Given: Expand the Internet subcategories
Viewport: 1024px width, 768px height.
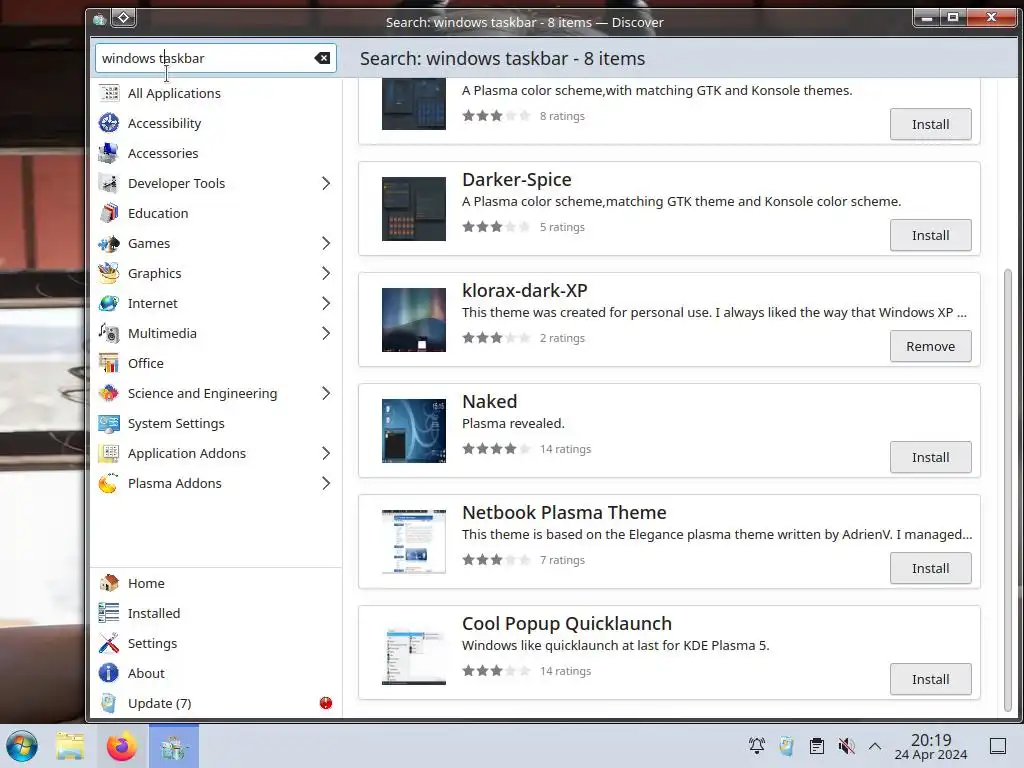Looking at the screenshot, I should pos(326,304).
